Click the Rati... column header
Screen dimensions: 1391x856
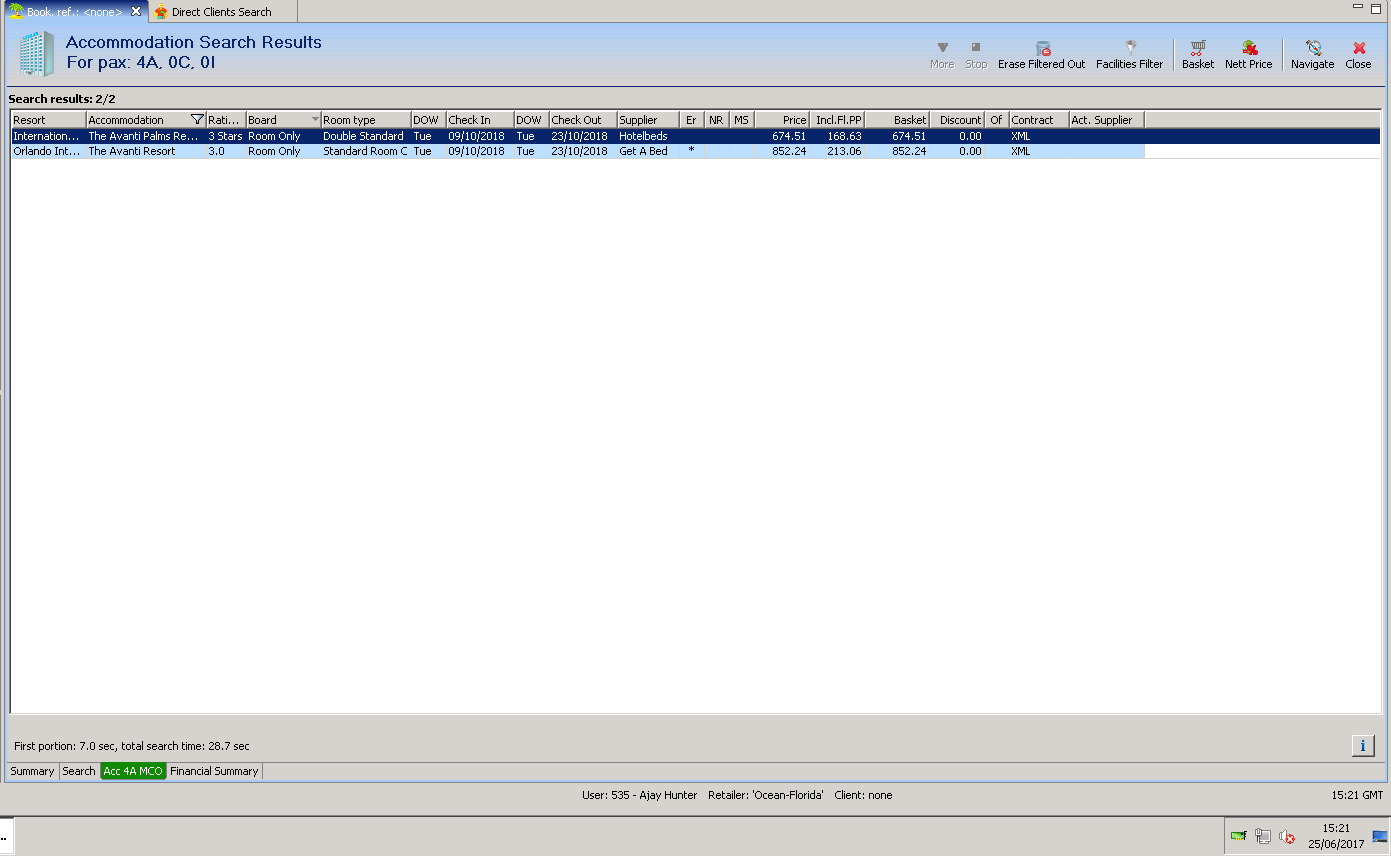(x=226, y=120)
